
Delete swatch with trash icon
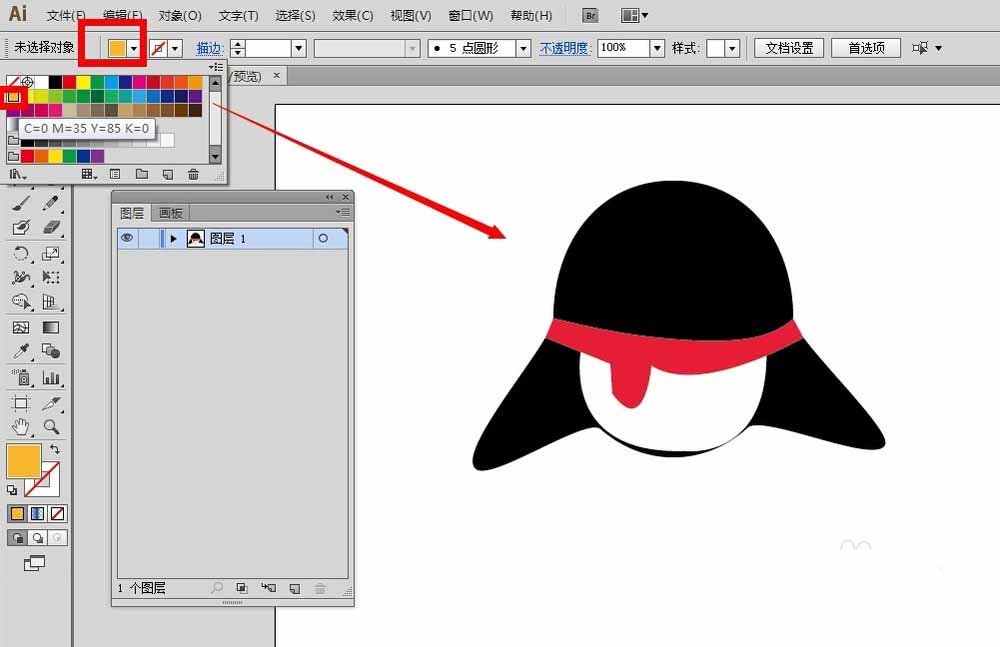click(193, 174)
